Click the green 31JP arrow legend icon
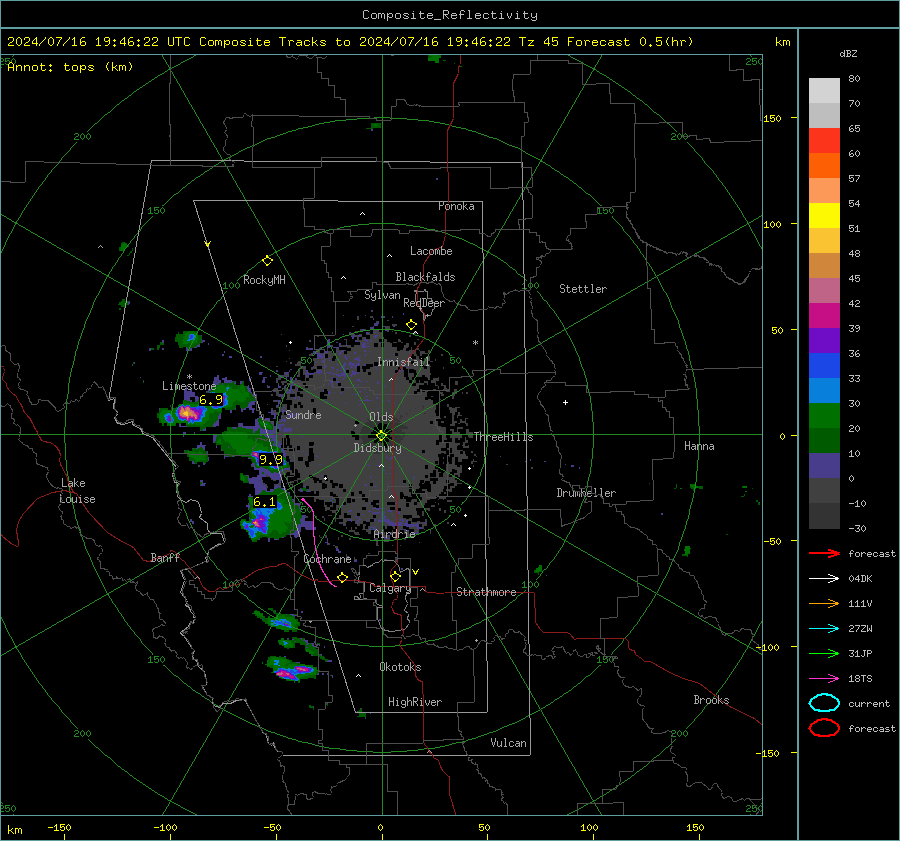900x841 pixels. 824,653
